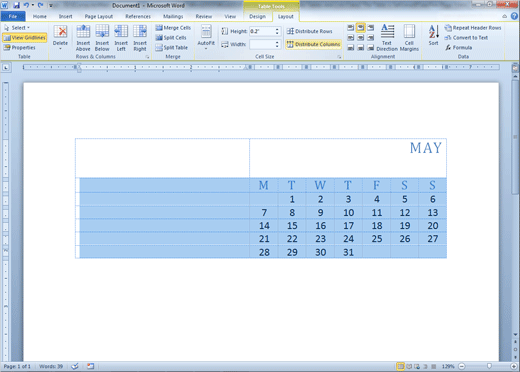The height and width of the screenshot is (372, 520).
Task: Click the column Width input field
Action: click(262, 44)
